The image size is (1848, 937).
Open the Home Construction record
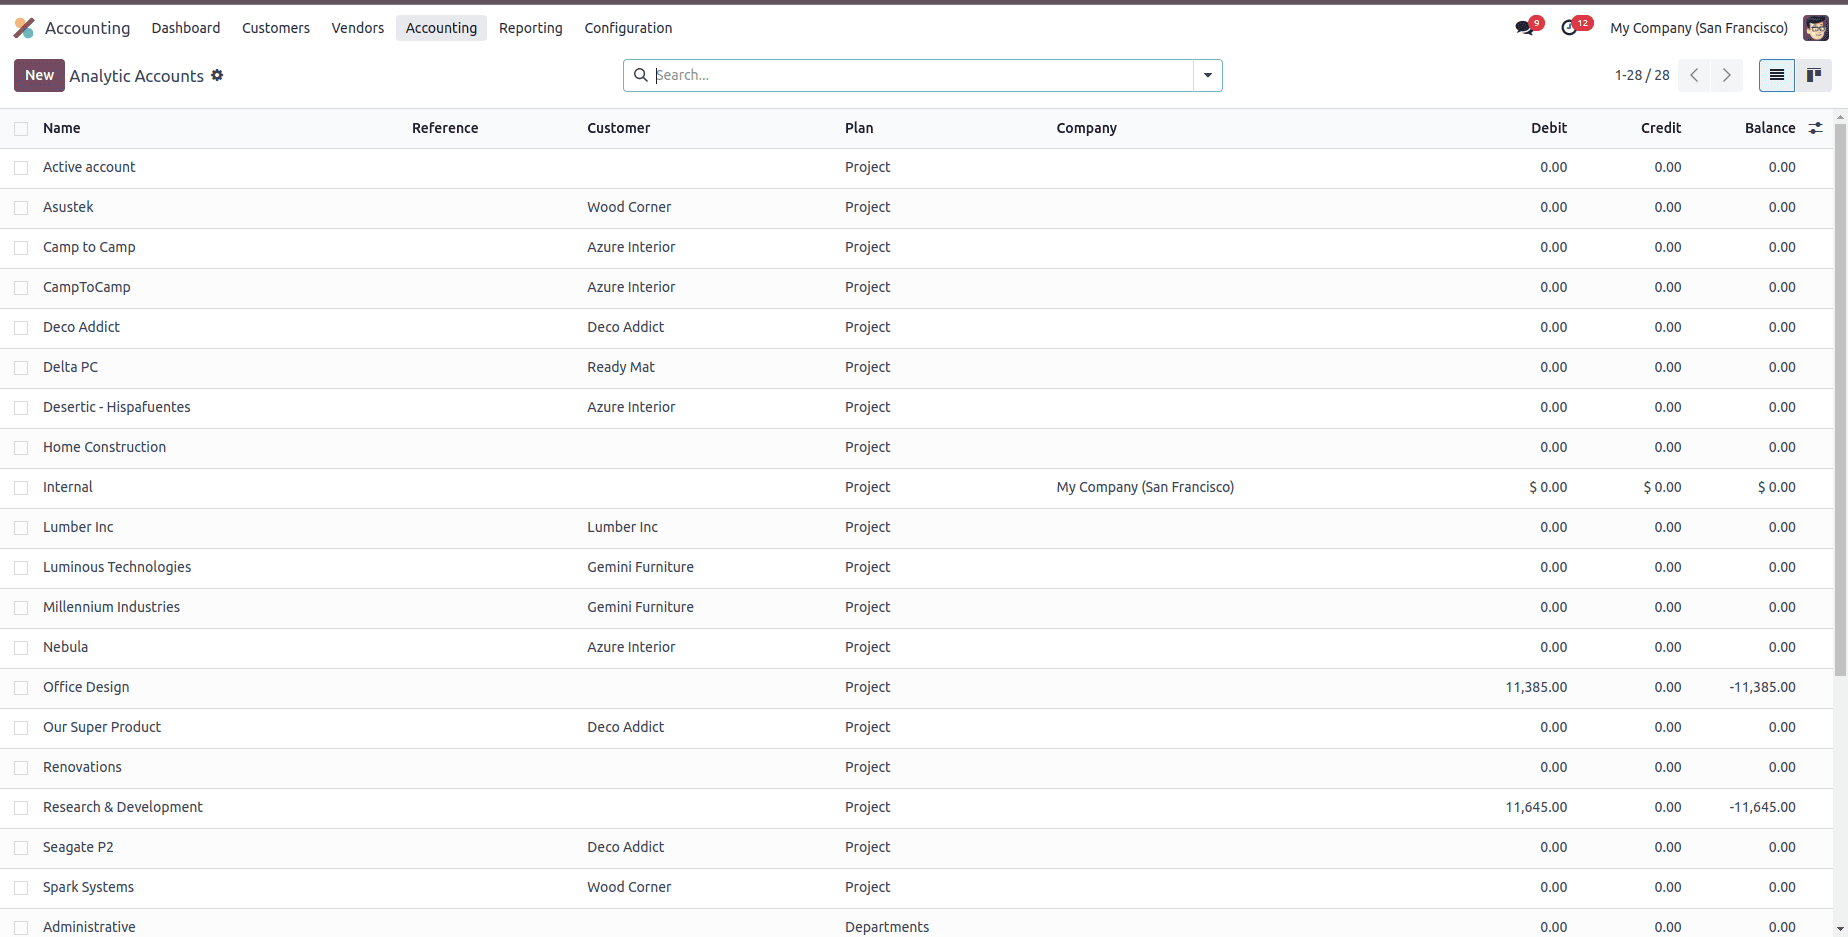pyautogui.click(x=105, y=447)
